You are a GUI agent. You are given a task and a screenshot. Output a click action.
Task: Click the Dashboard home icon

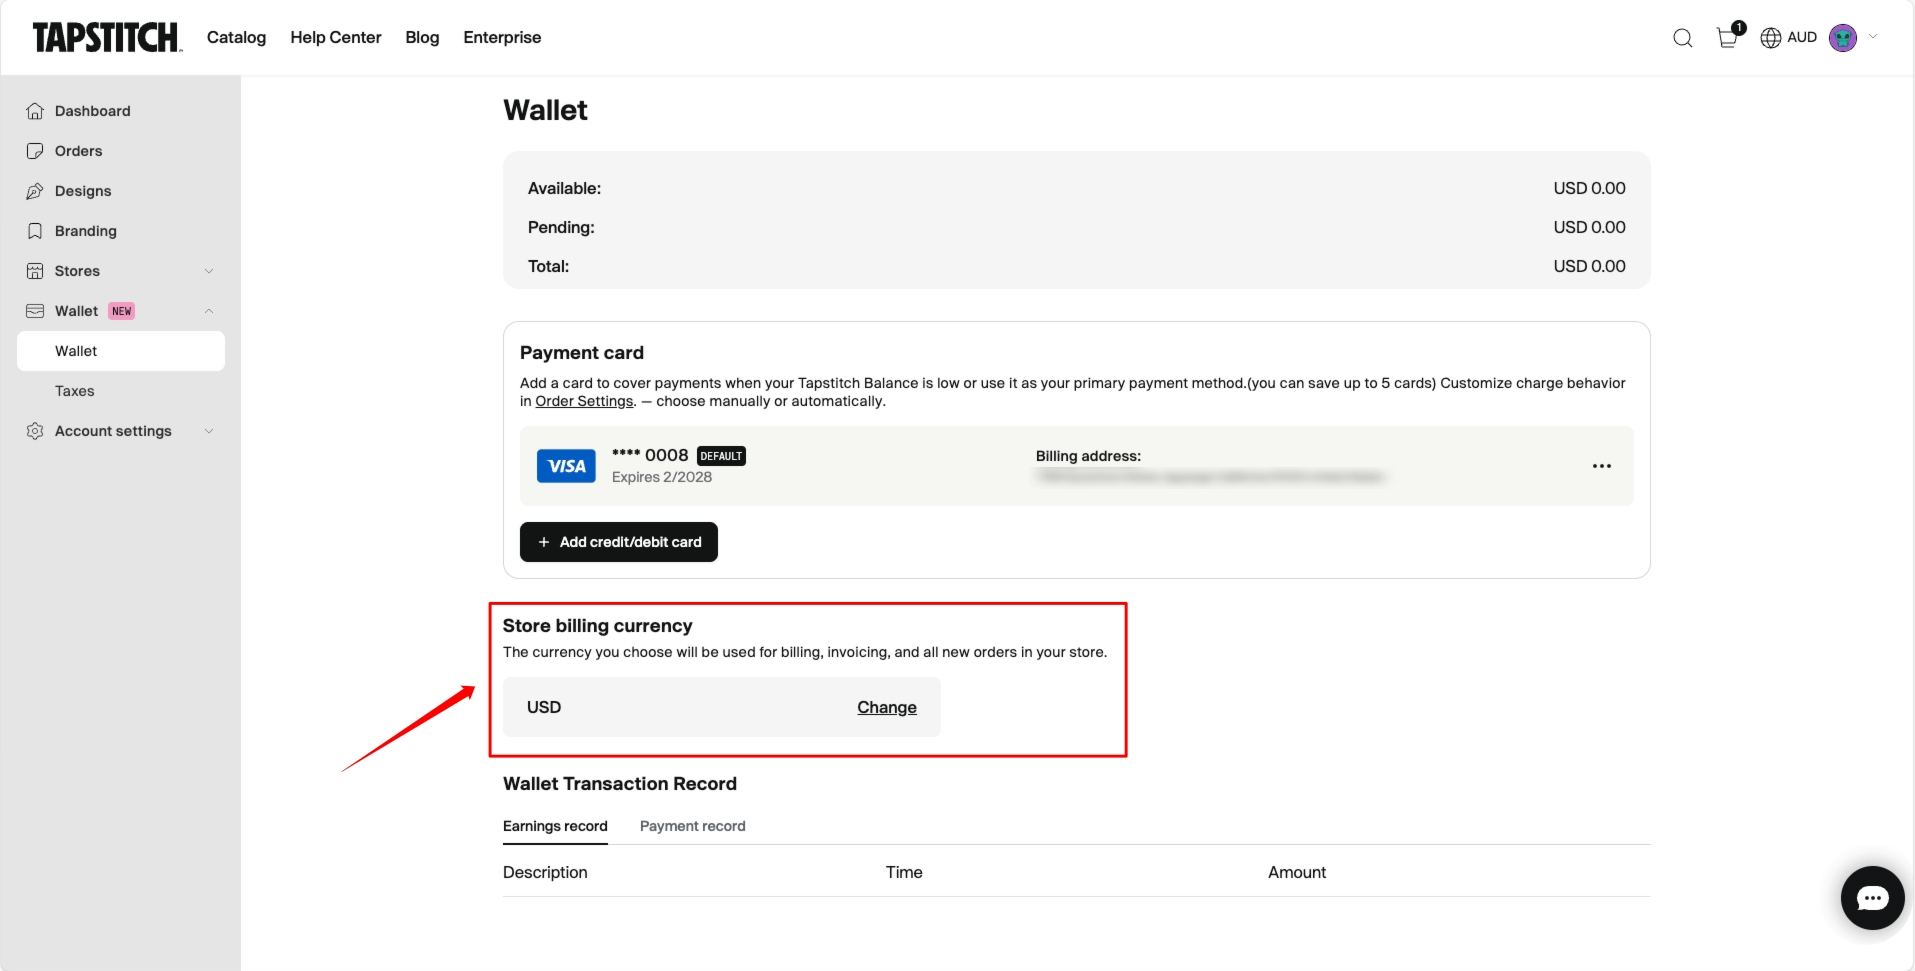coord(35,111)
